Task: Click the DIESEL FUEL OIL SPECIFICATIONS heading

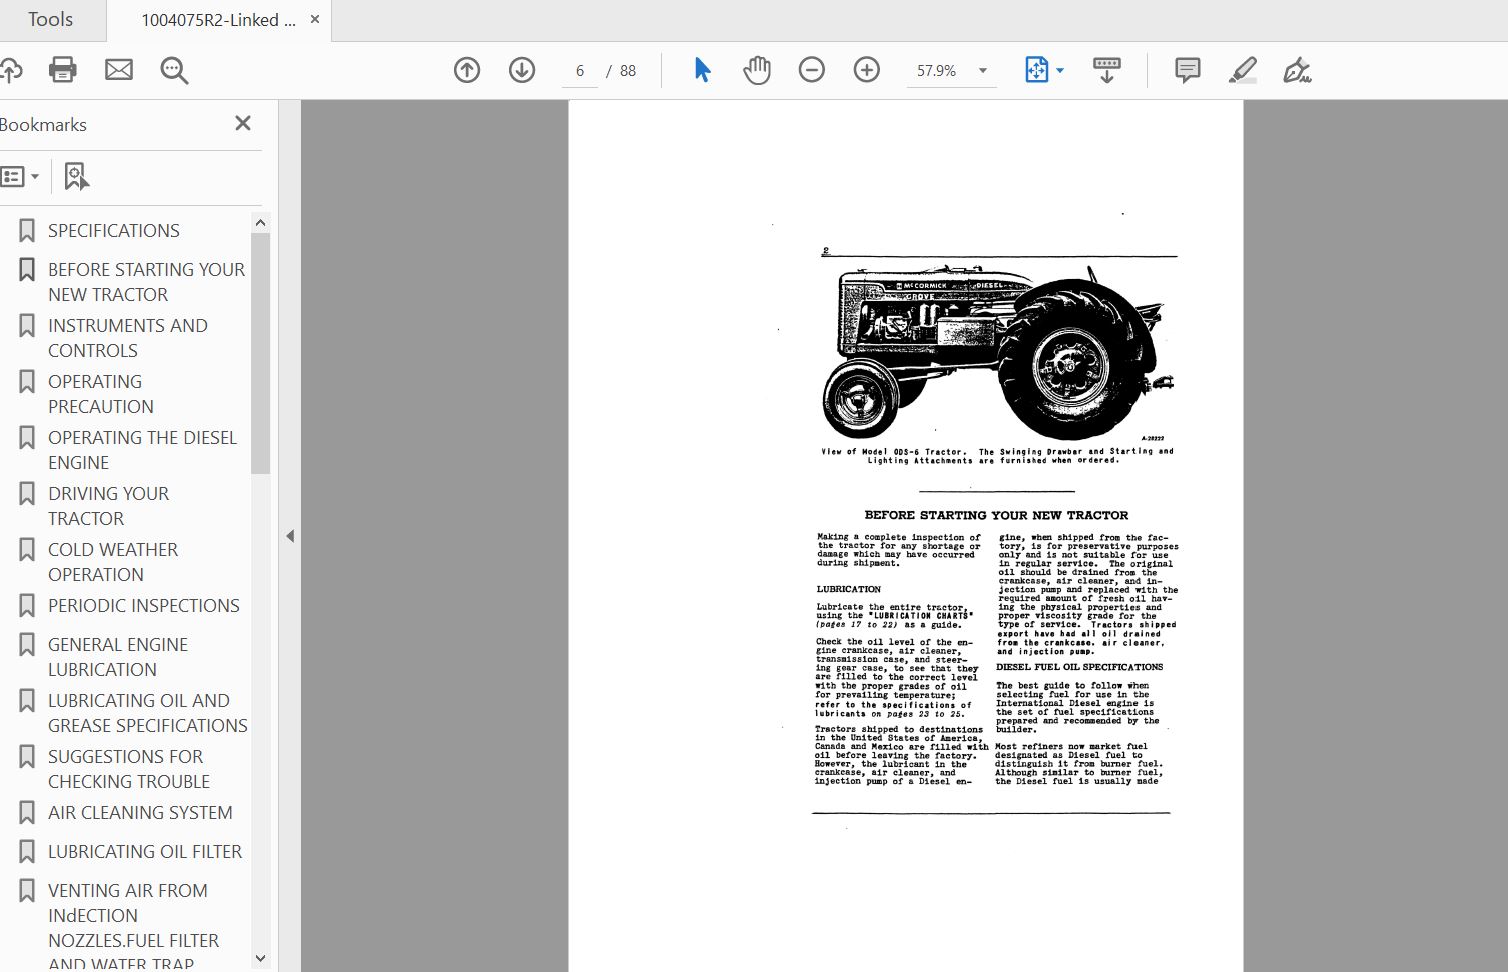Action: (1080, 667)
